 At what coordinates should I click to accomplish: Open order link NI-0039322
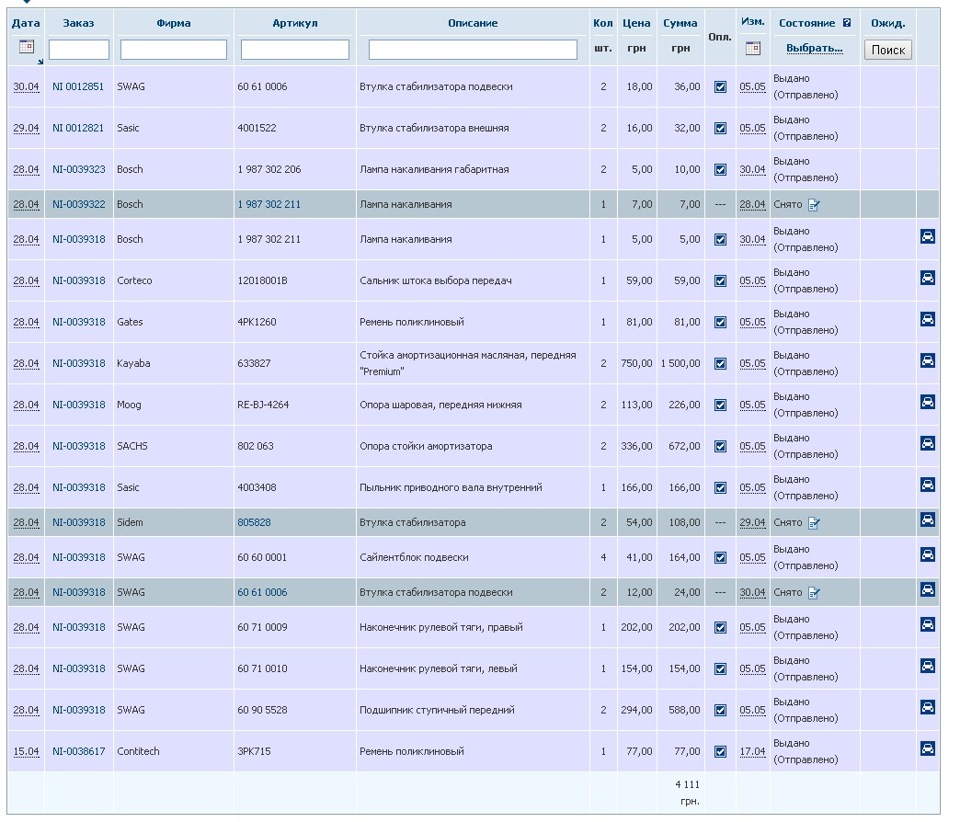tap(78, 204)
